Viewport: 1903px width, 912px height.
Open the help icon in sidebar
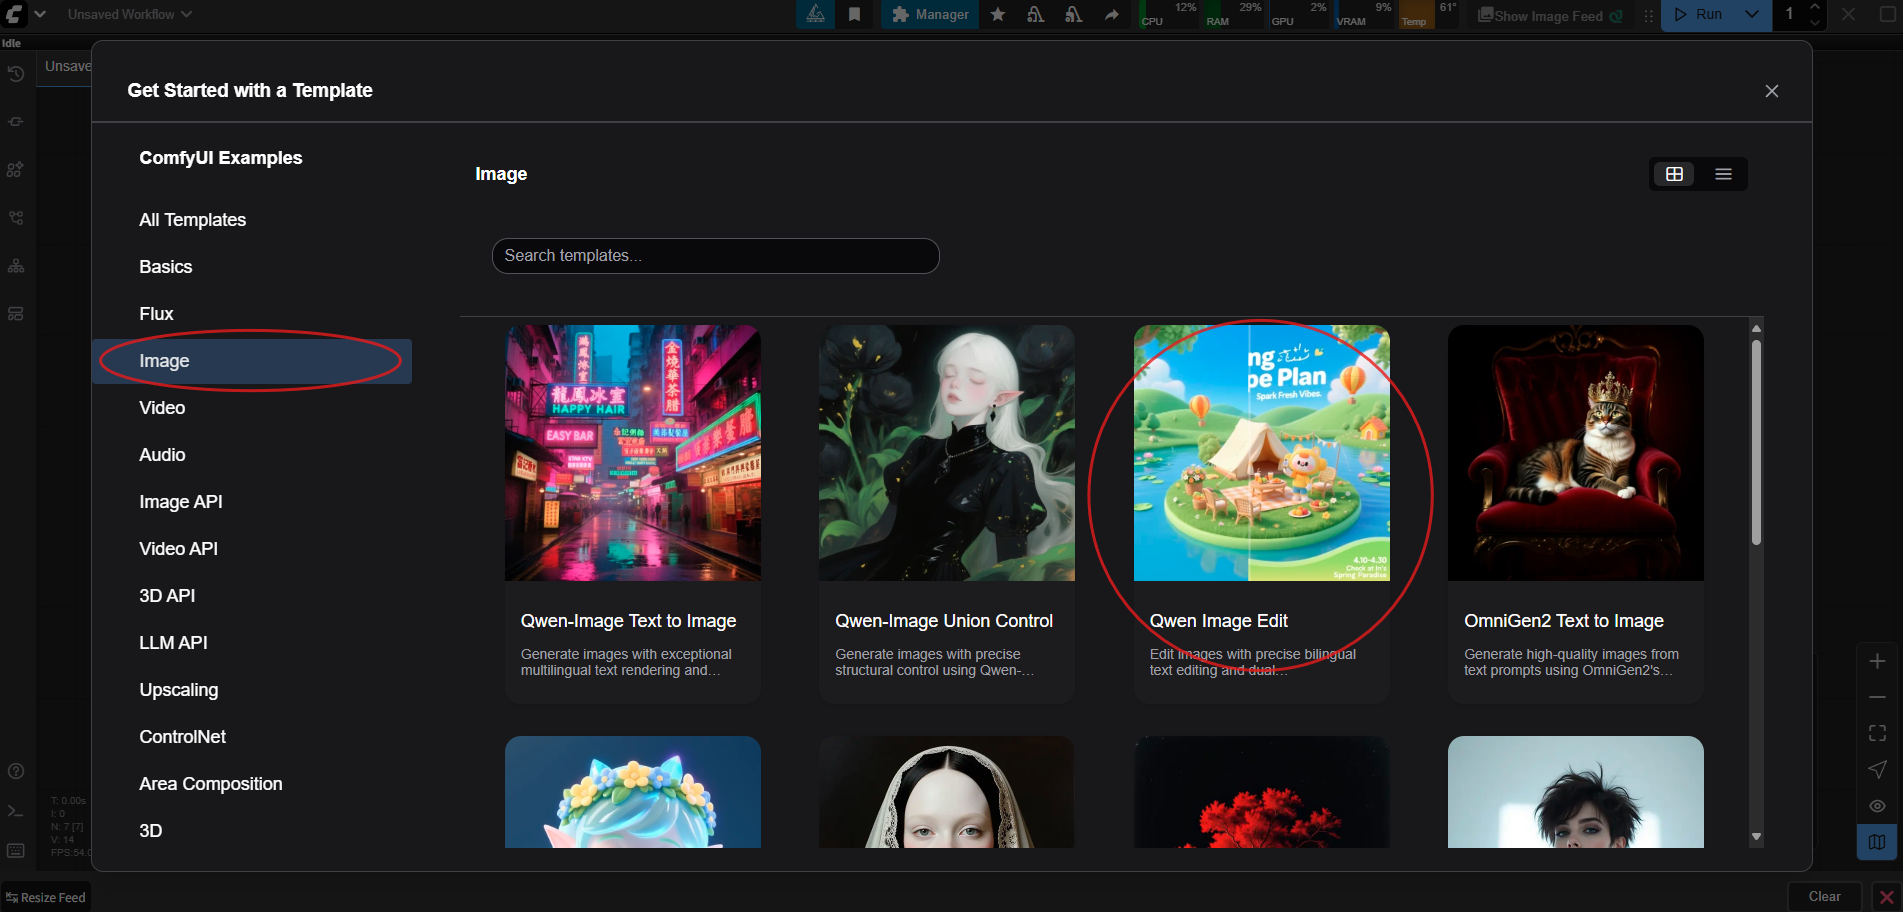click(15, 771)
